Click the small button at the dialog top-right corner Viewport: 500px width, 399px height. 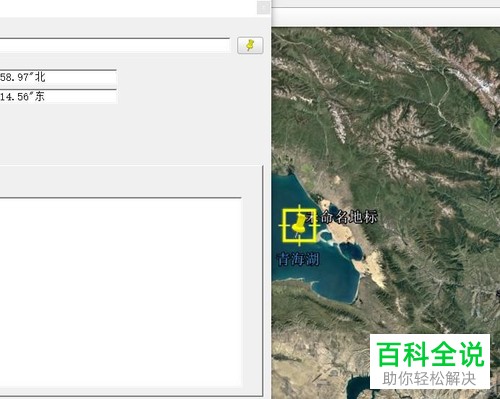263,8
